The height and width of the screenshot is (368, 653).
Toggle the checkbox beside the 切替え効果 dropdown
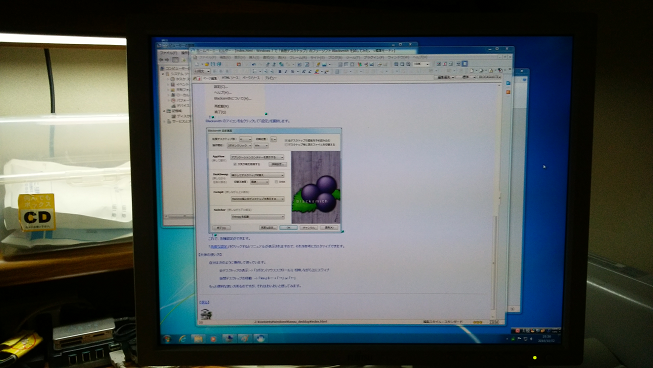276,182
